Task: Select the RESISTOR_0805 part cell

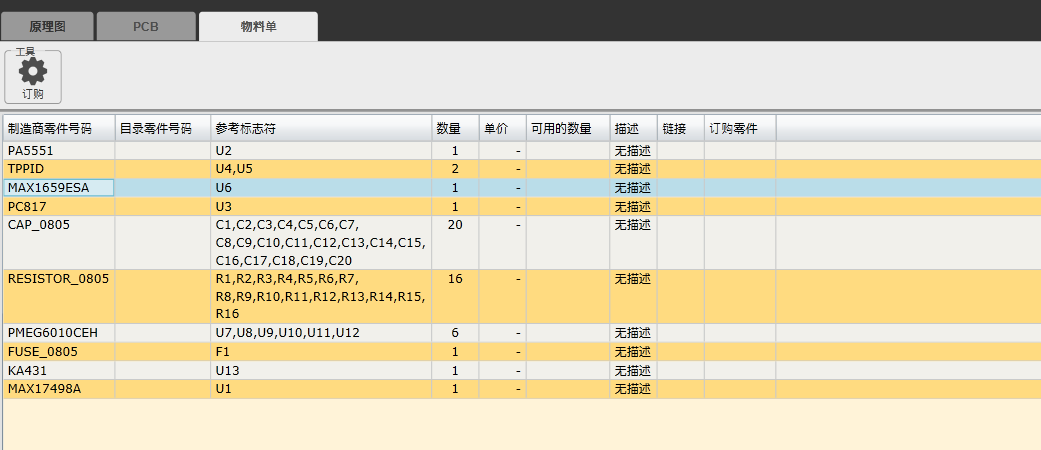Action: 59,297
